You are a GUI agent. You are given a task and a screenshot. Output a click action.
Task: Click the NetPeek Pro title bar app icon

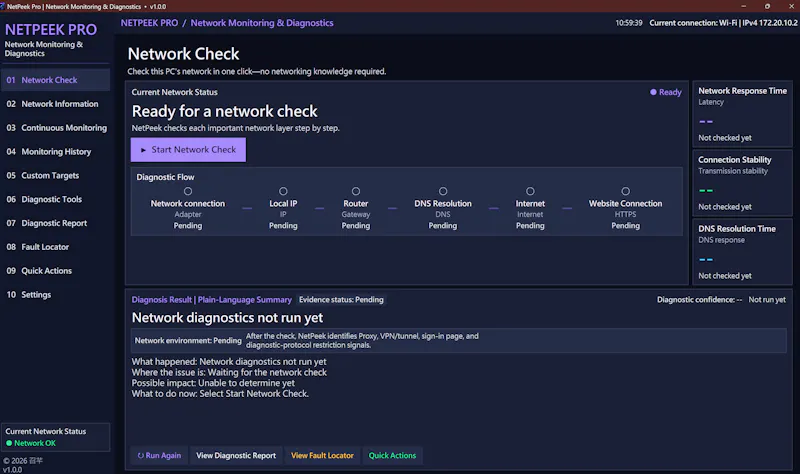(x=3, y=6)
